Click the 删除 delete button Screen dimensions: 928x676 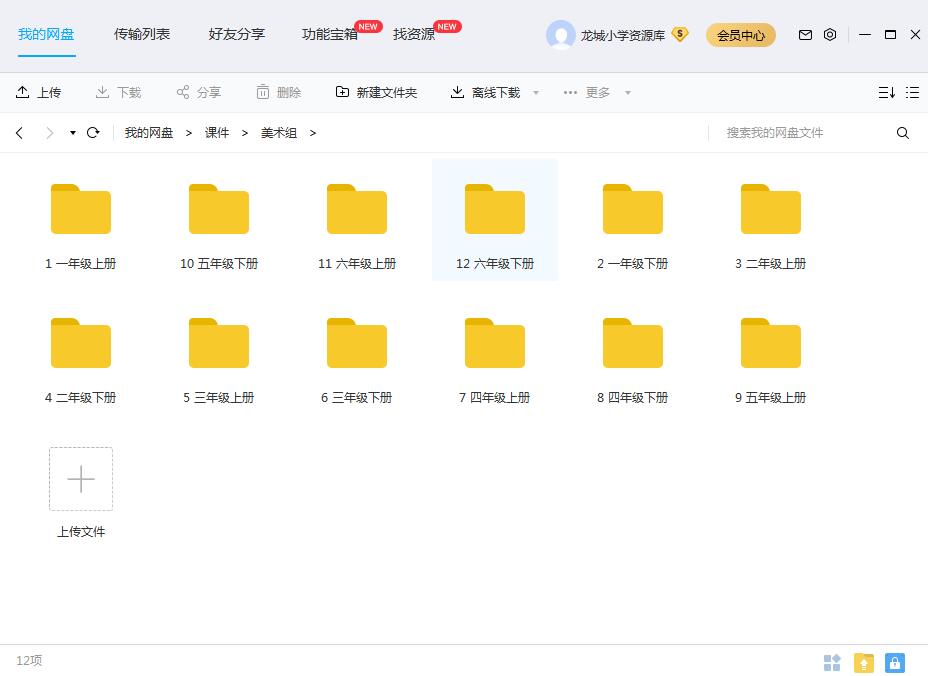point(279,92)
